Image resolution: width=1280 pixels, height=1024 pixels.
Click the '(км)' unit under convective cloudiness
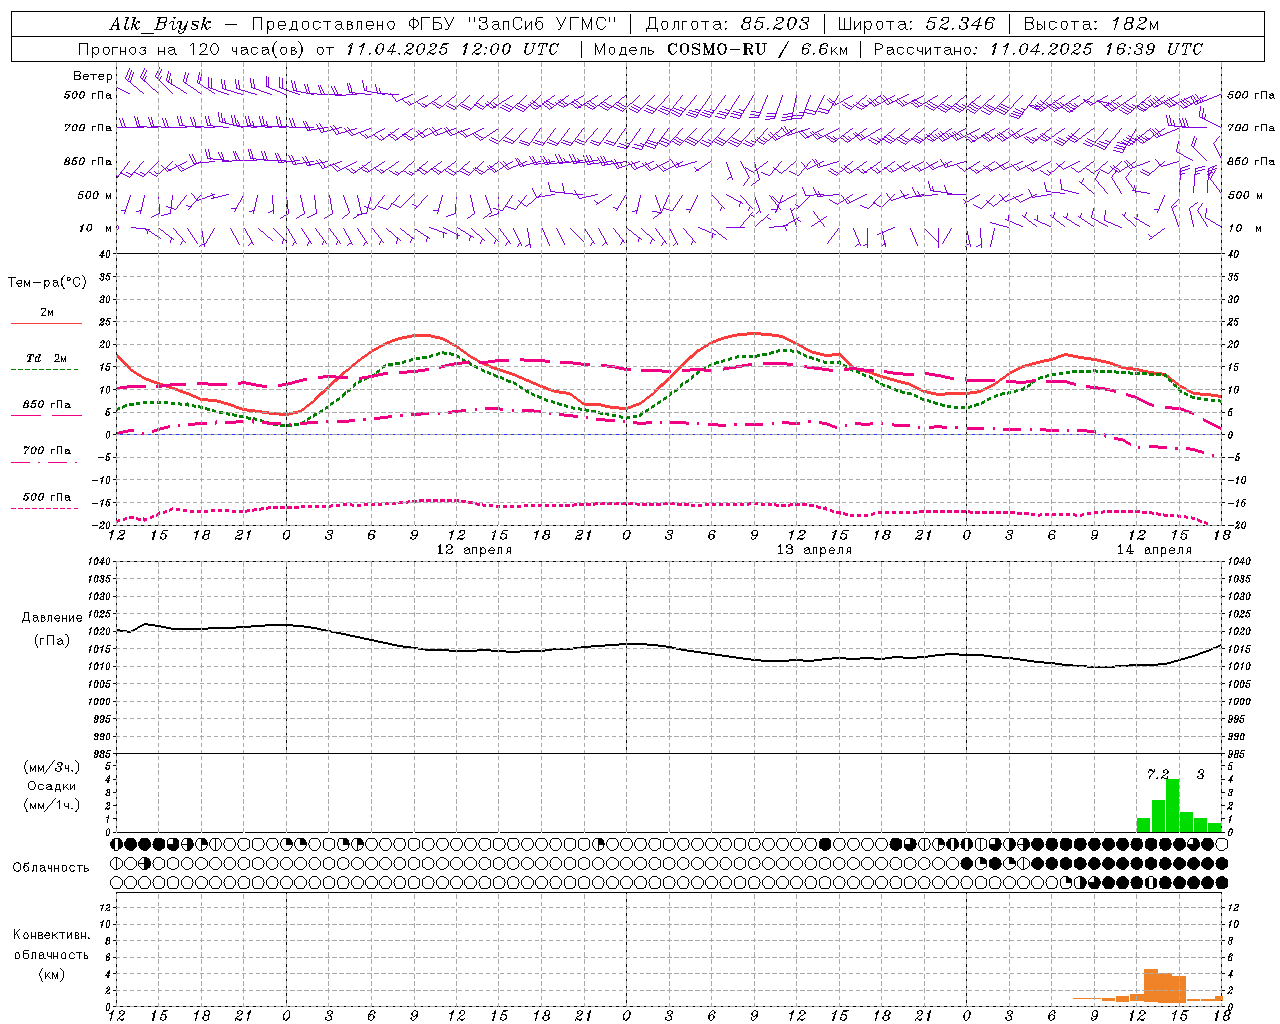[x=51, y=974]
